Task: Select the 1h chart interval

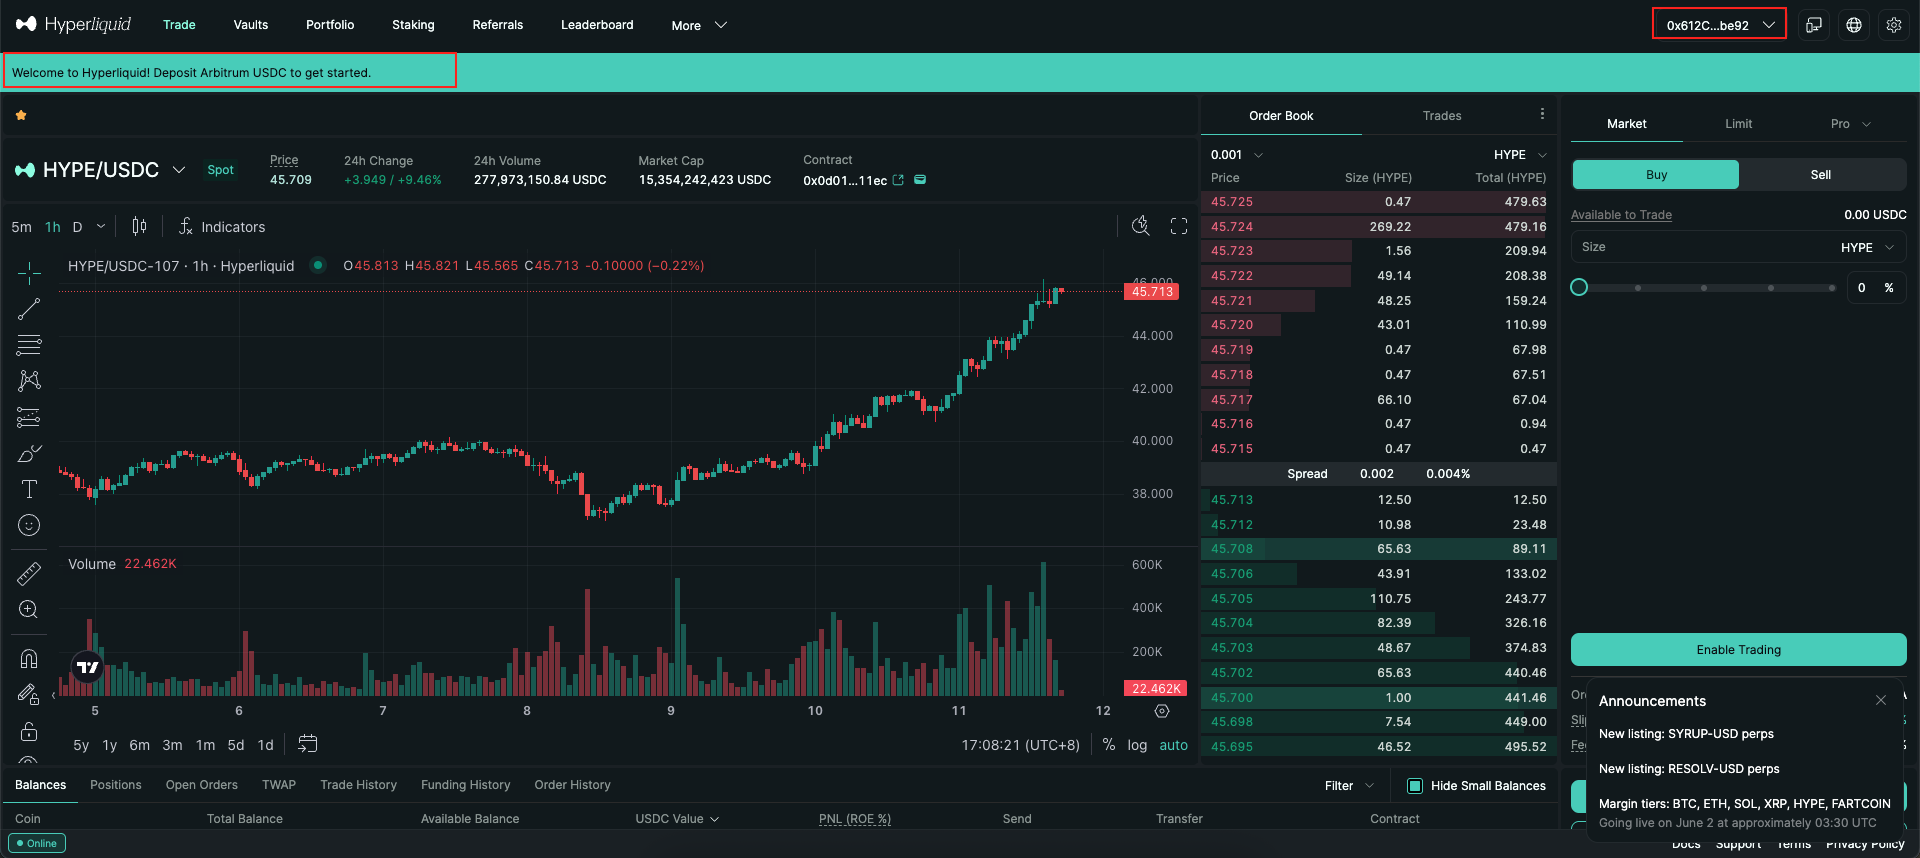Action: (x=53, y=227)
